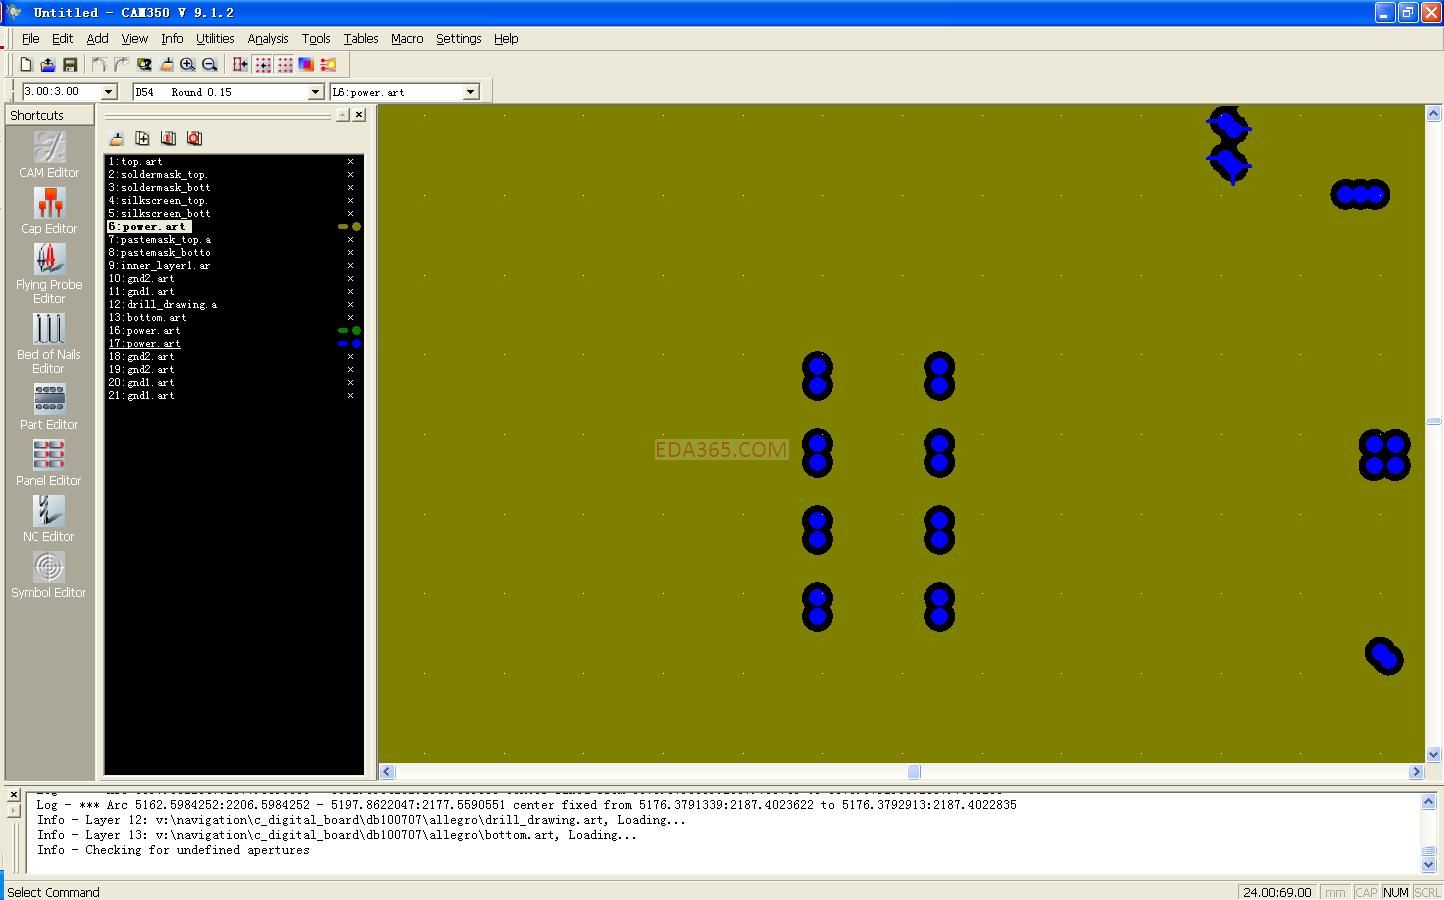Launch the Bed of Nails Editor
1444x900 pixels.
[49, 344]
